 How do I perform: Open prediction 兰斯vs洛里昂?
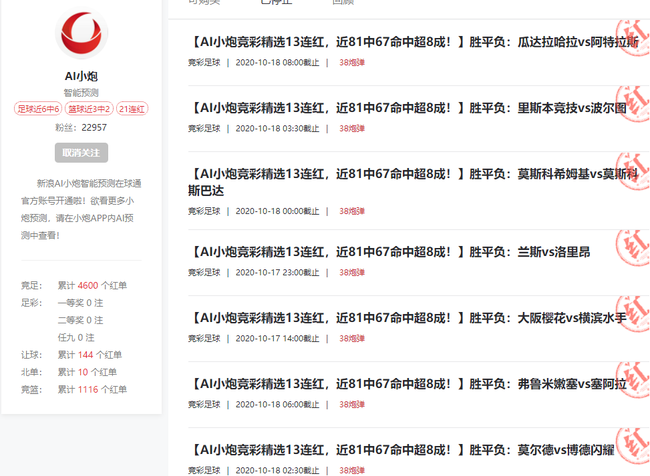389,252
